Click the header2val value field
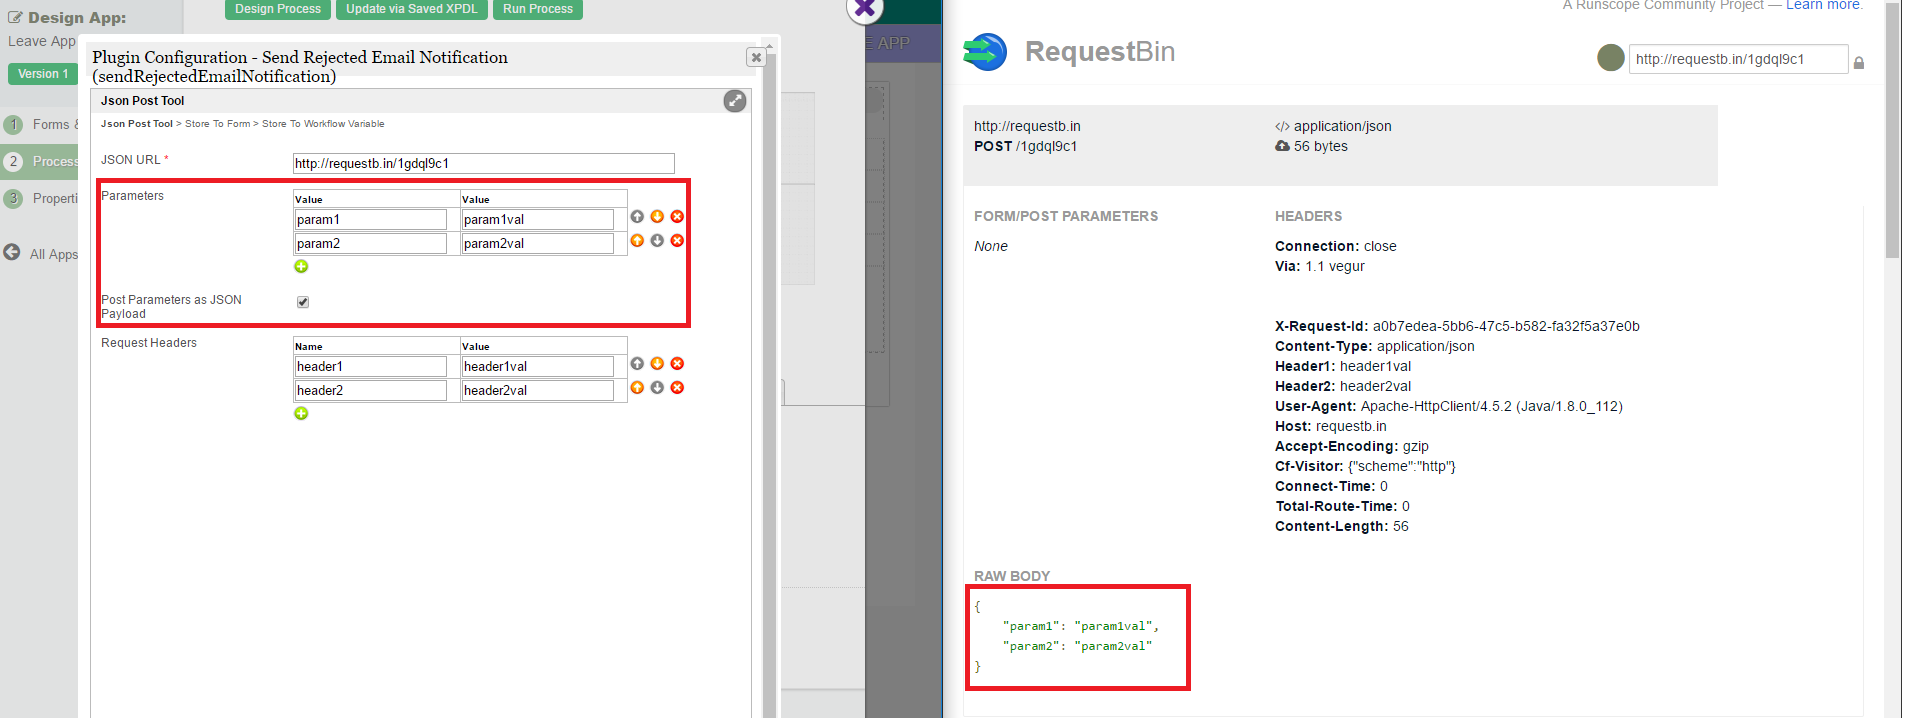1920x718 pixels. (x=538, y=390)
